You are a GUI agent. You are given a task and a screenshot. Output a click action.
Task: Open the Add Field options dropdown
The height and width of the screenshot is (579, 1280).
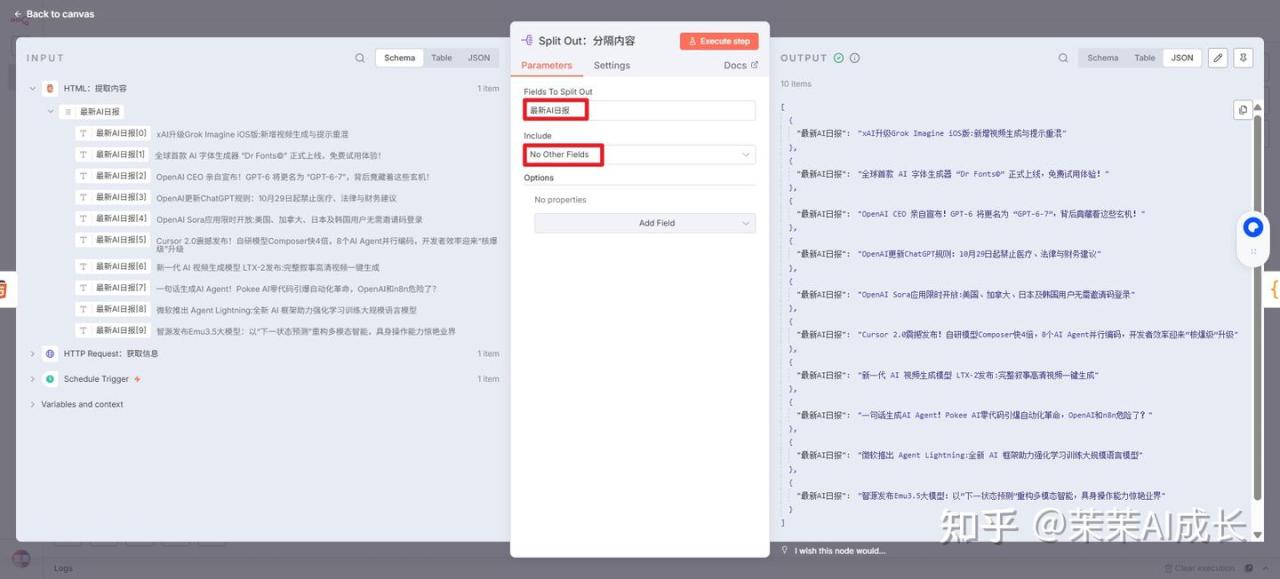tap(644, 223)
